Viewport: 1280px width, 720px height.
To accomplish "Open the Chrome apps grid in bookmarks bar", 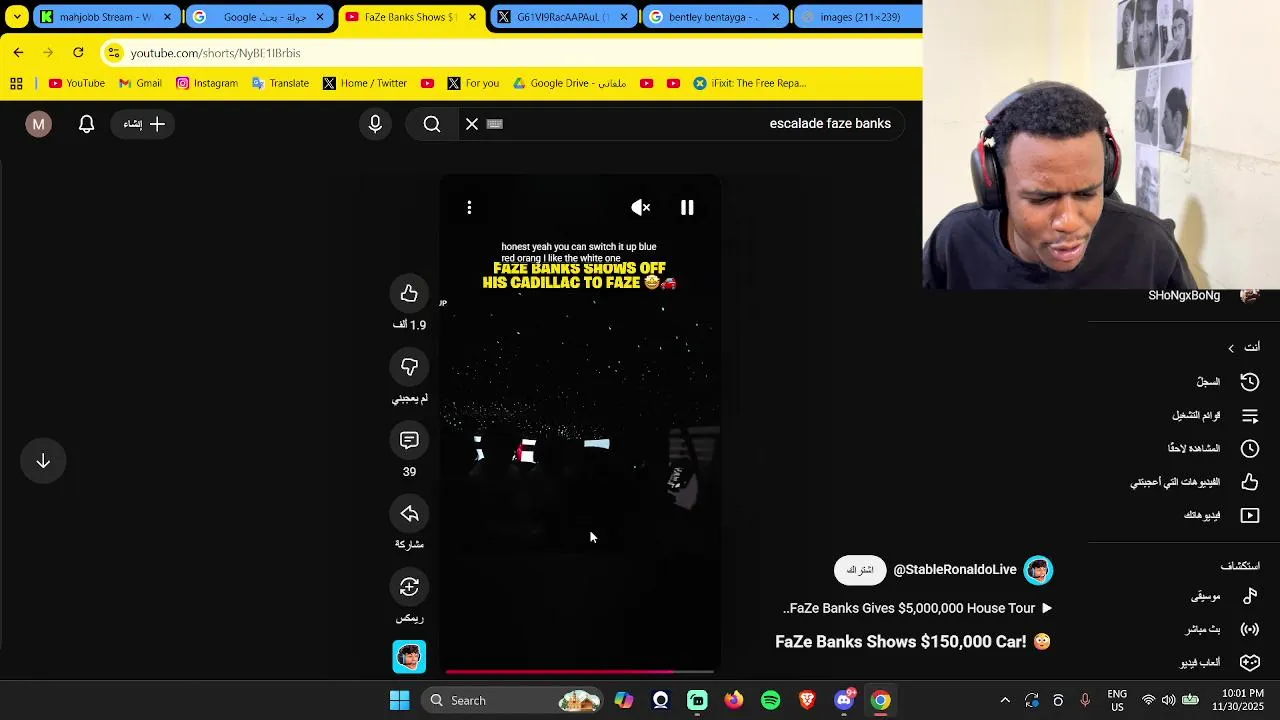I will click(x=16, y=83).
